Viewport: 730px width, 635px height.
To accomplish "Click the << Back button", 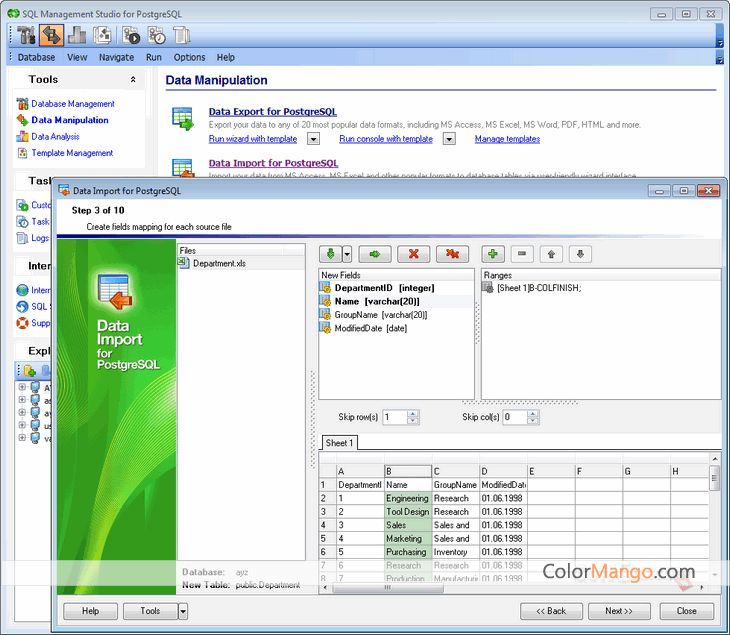I will point(551,611).
